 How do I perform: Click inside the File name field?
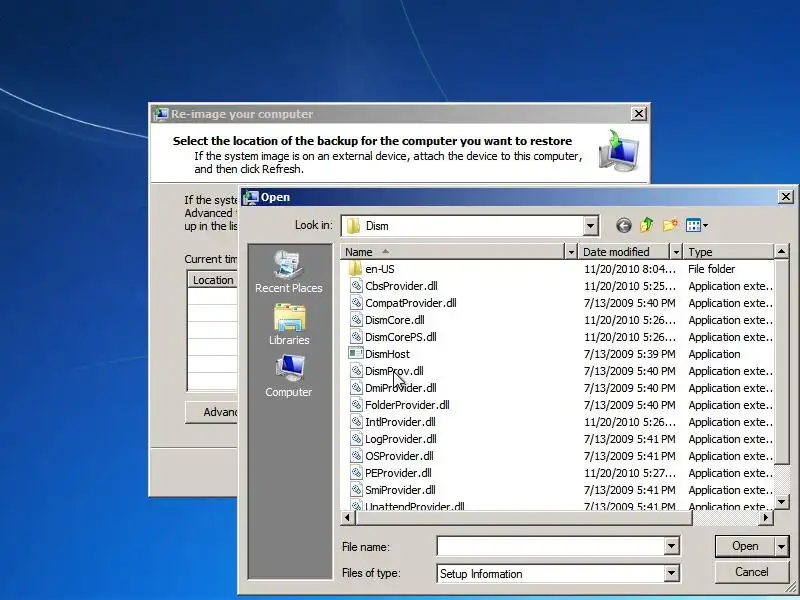pyautogui.click(x=551, y=546)
